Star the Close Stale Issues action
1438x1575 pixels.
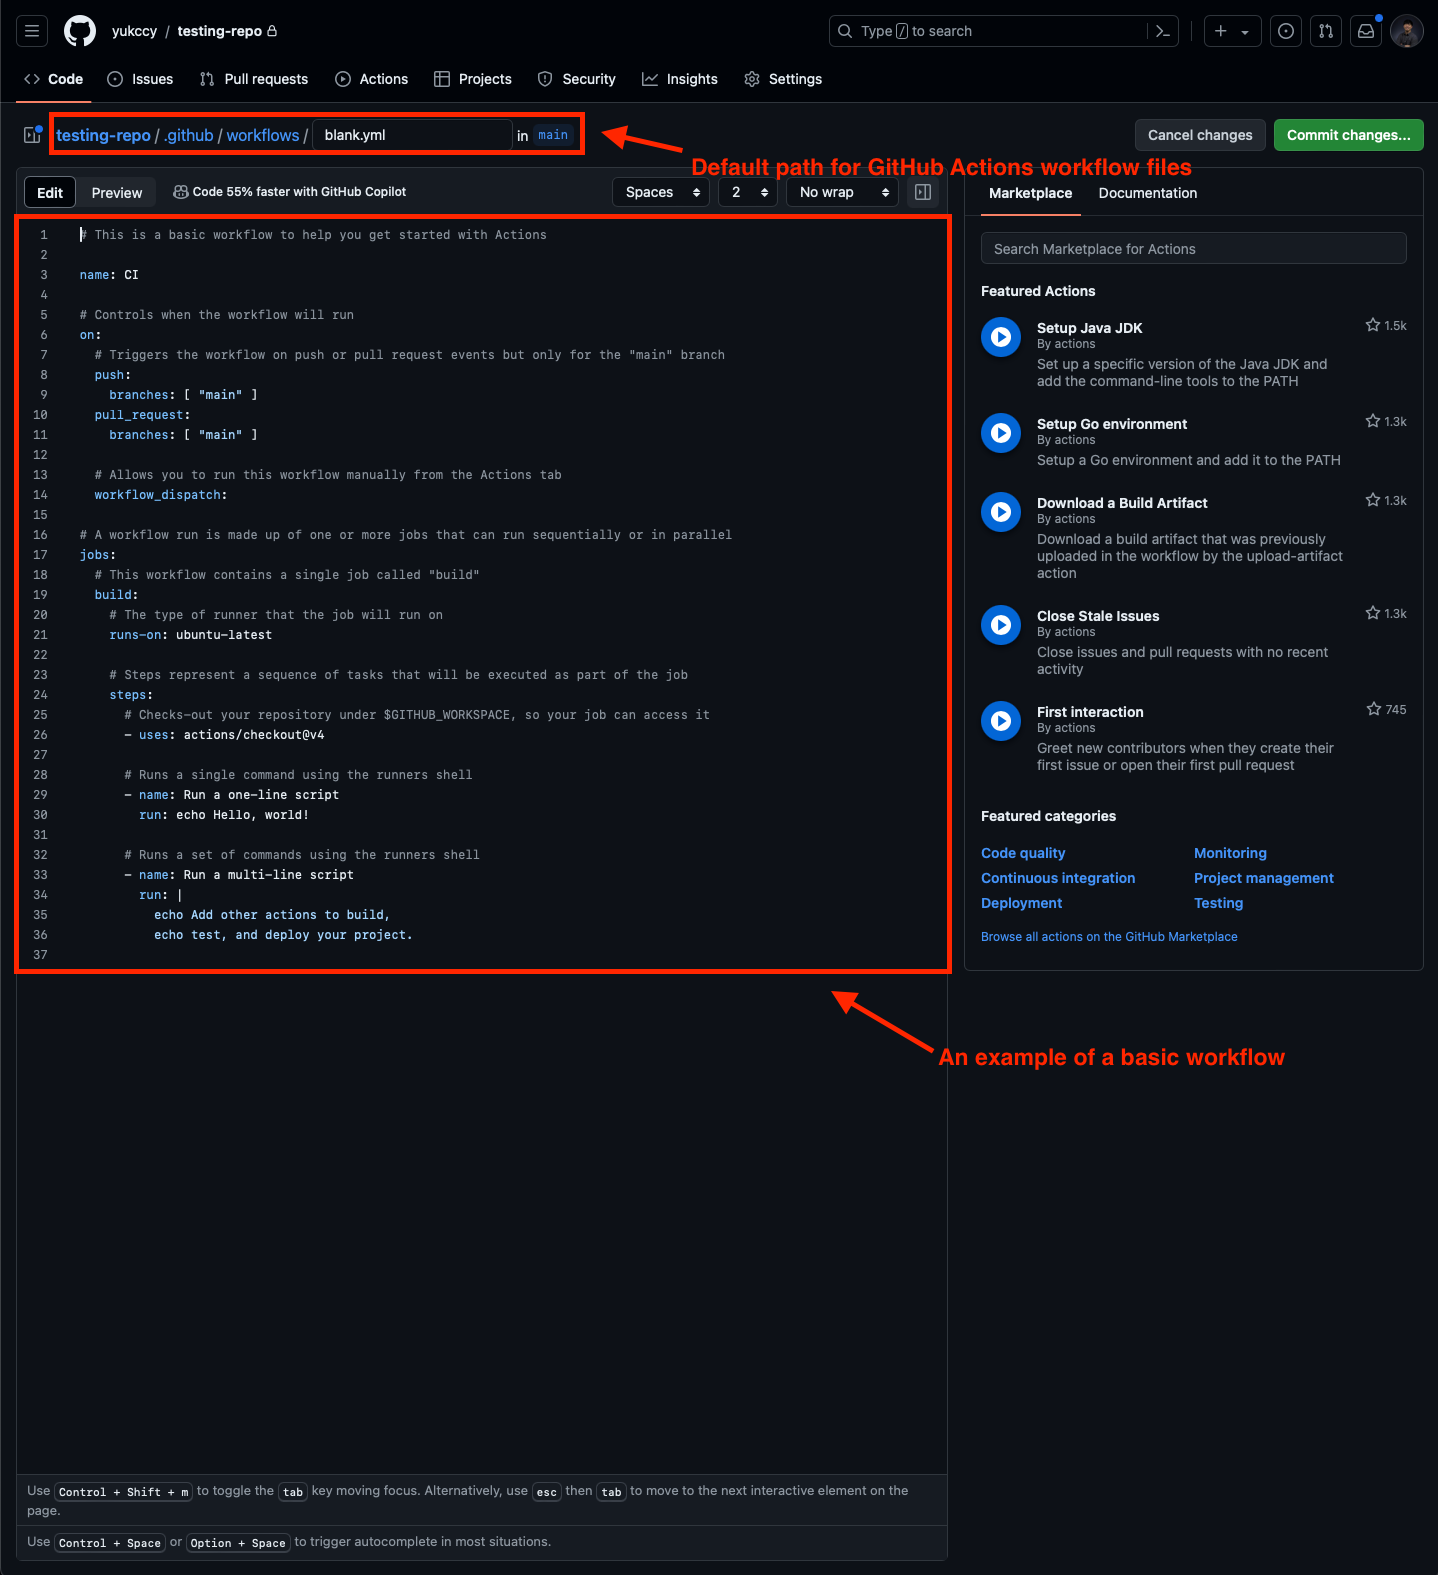(1373, 613)
